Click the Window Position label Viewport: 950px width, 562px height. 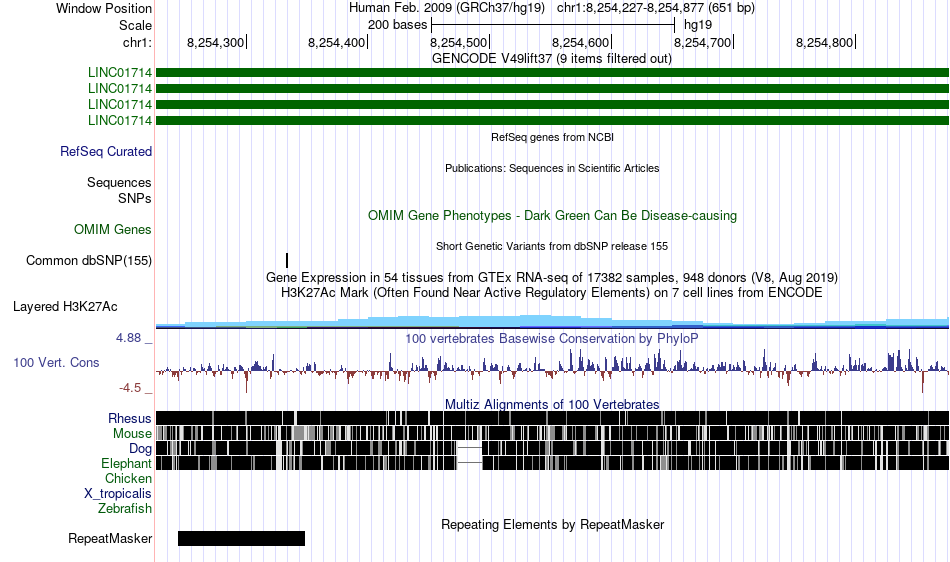(x=104, y=8)
